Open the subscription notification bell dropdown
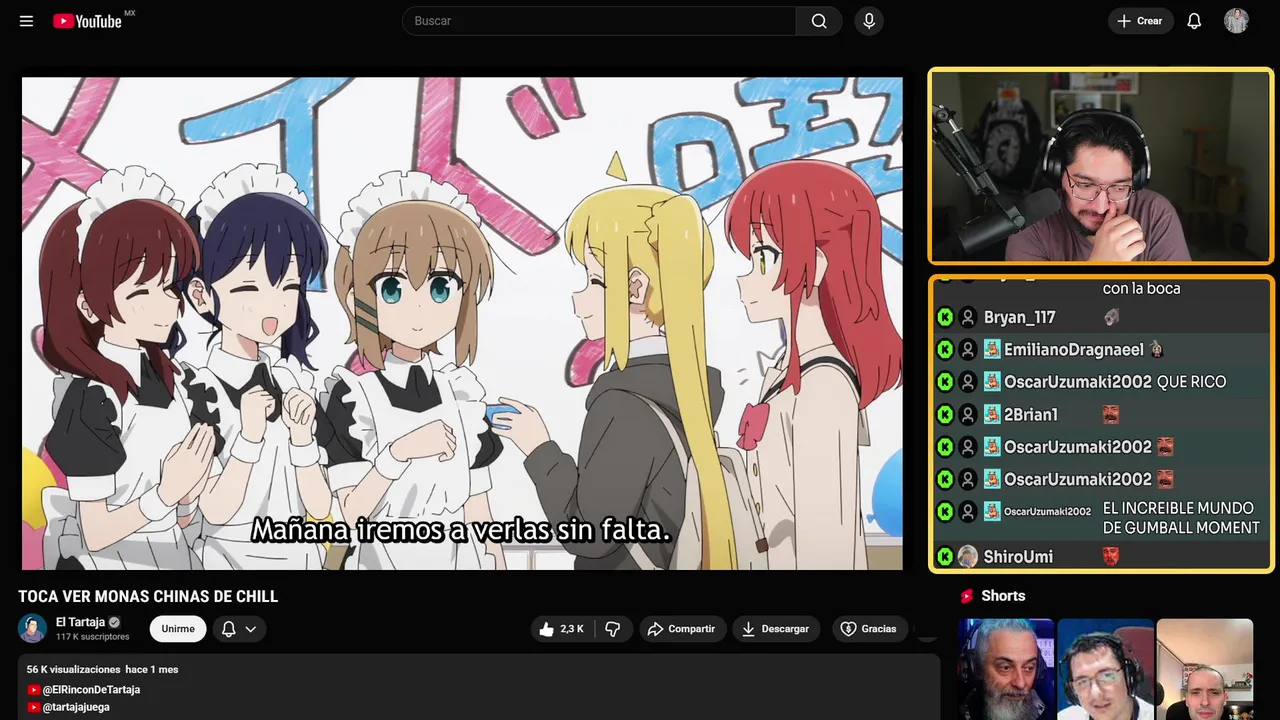The width and height of the screenshot is (1280, 720). coord(239,629)
